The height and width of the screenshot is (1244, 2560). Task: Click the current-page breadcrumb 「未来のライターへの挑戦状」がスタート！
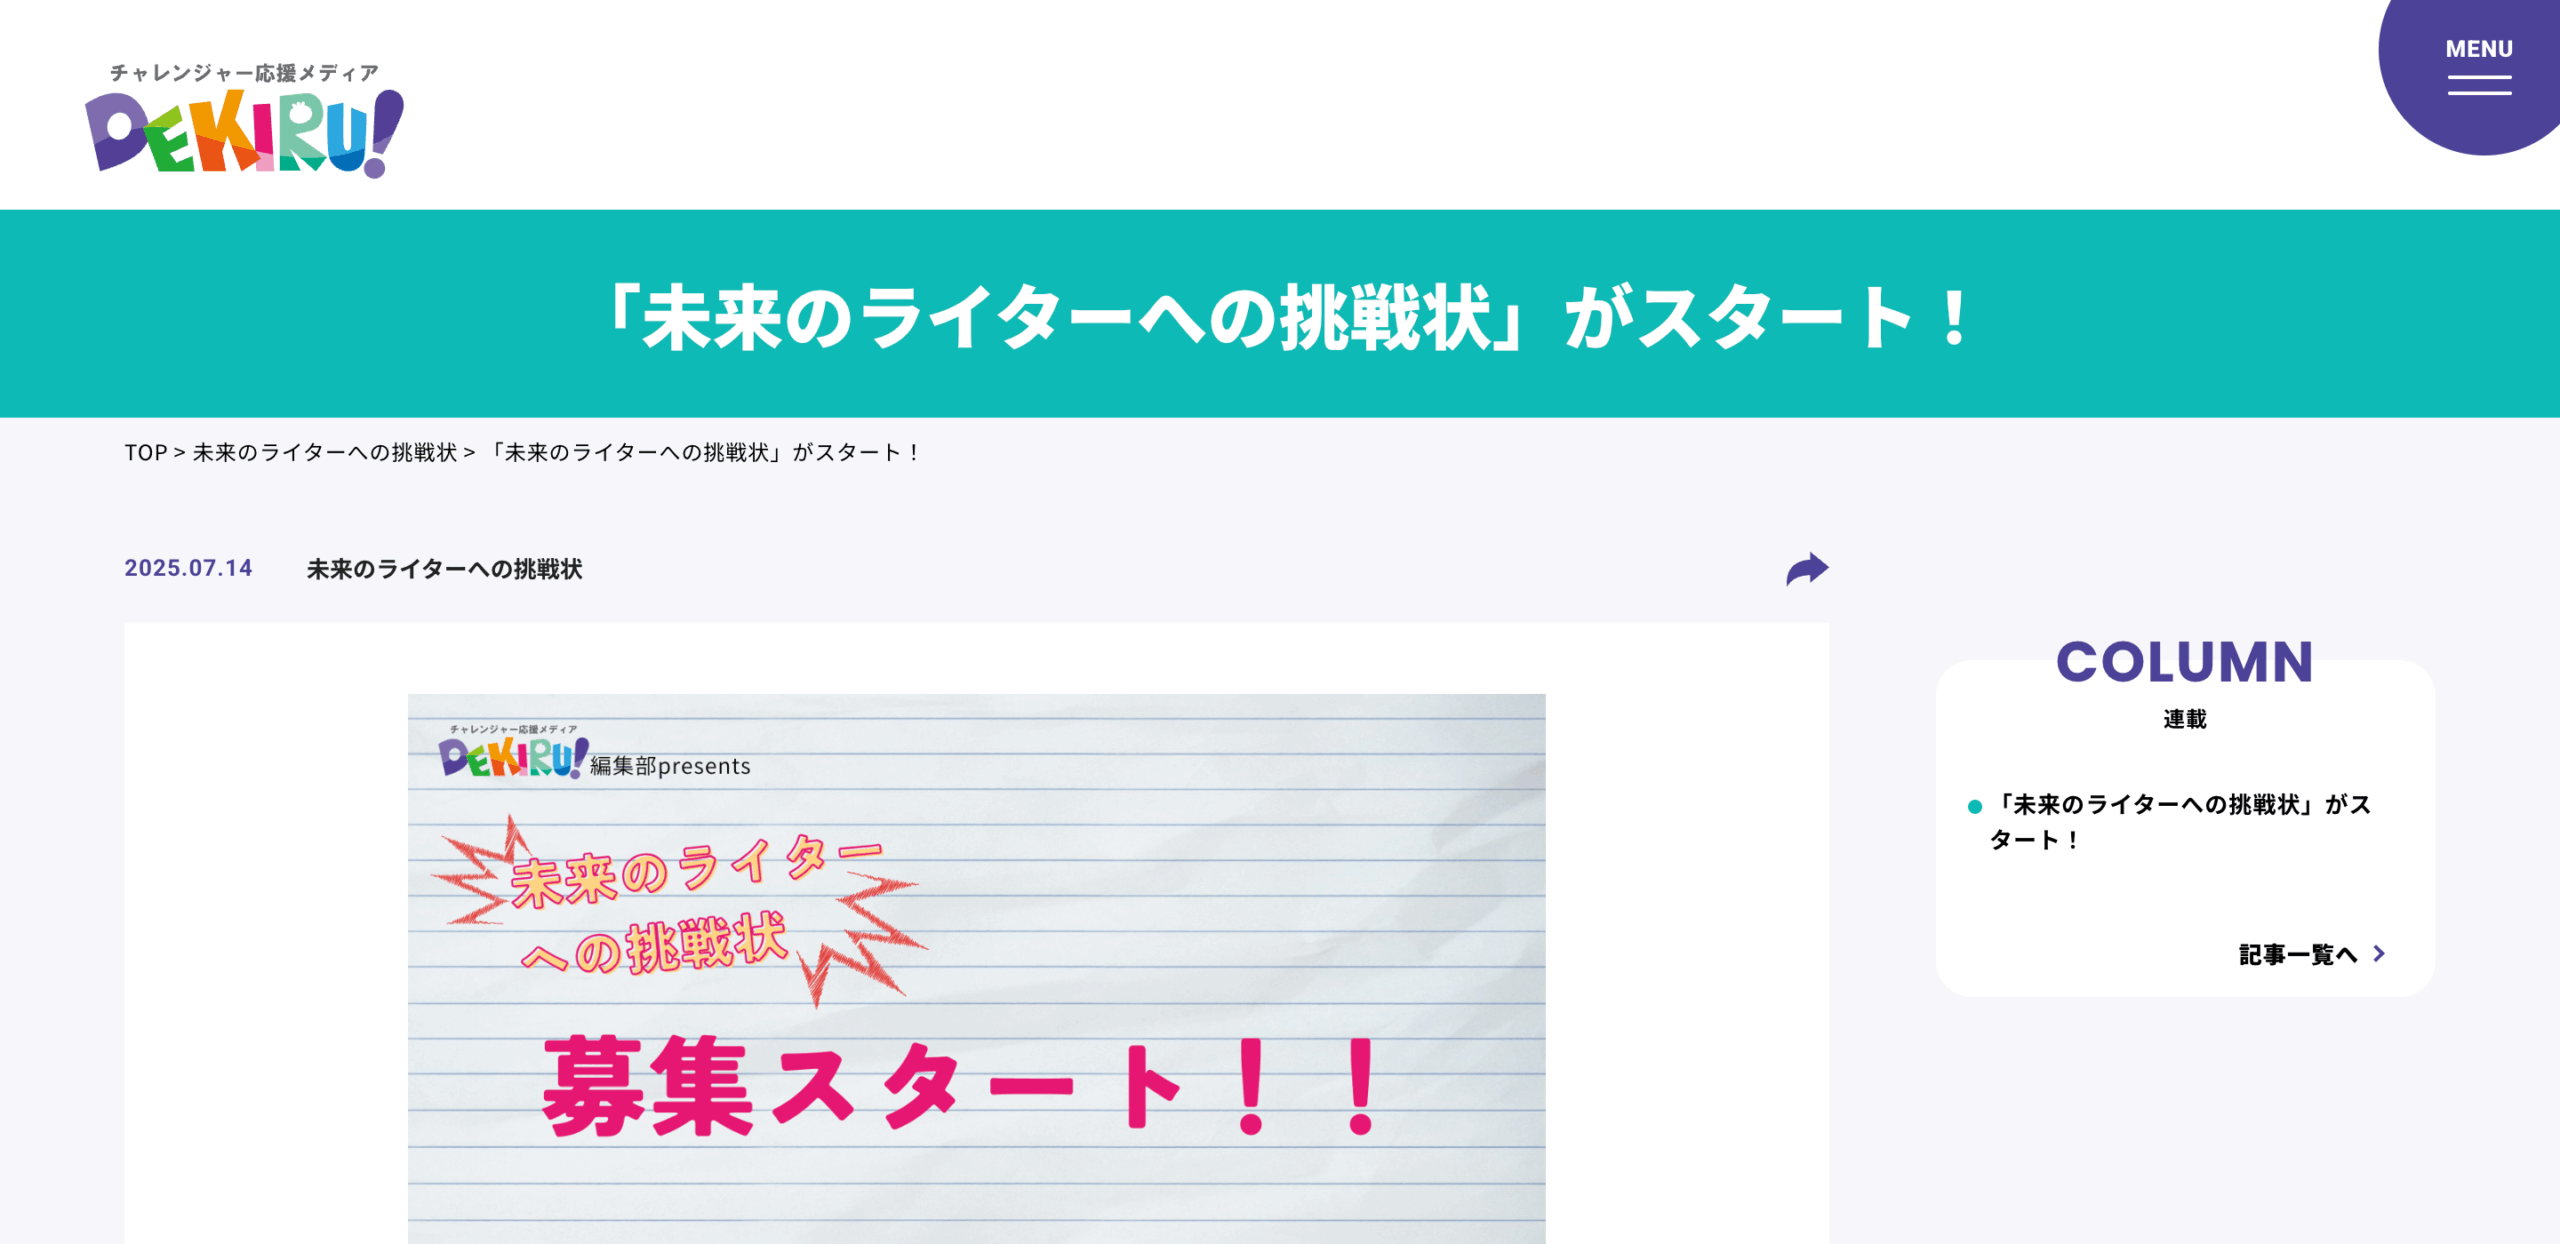(703, 453)
